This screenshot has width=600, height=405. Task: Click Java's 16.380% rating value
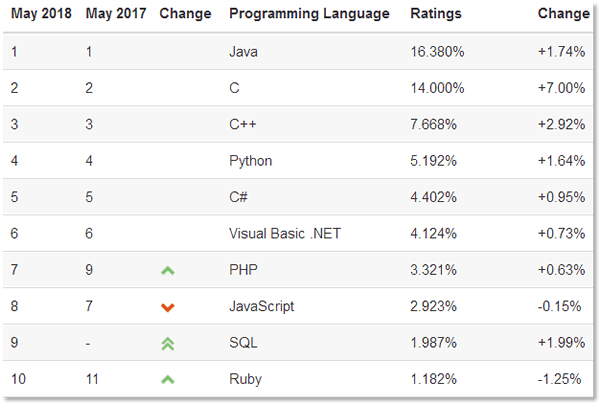tap(438, 51)
